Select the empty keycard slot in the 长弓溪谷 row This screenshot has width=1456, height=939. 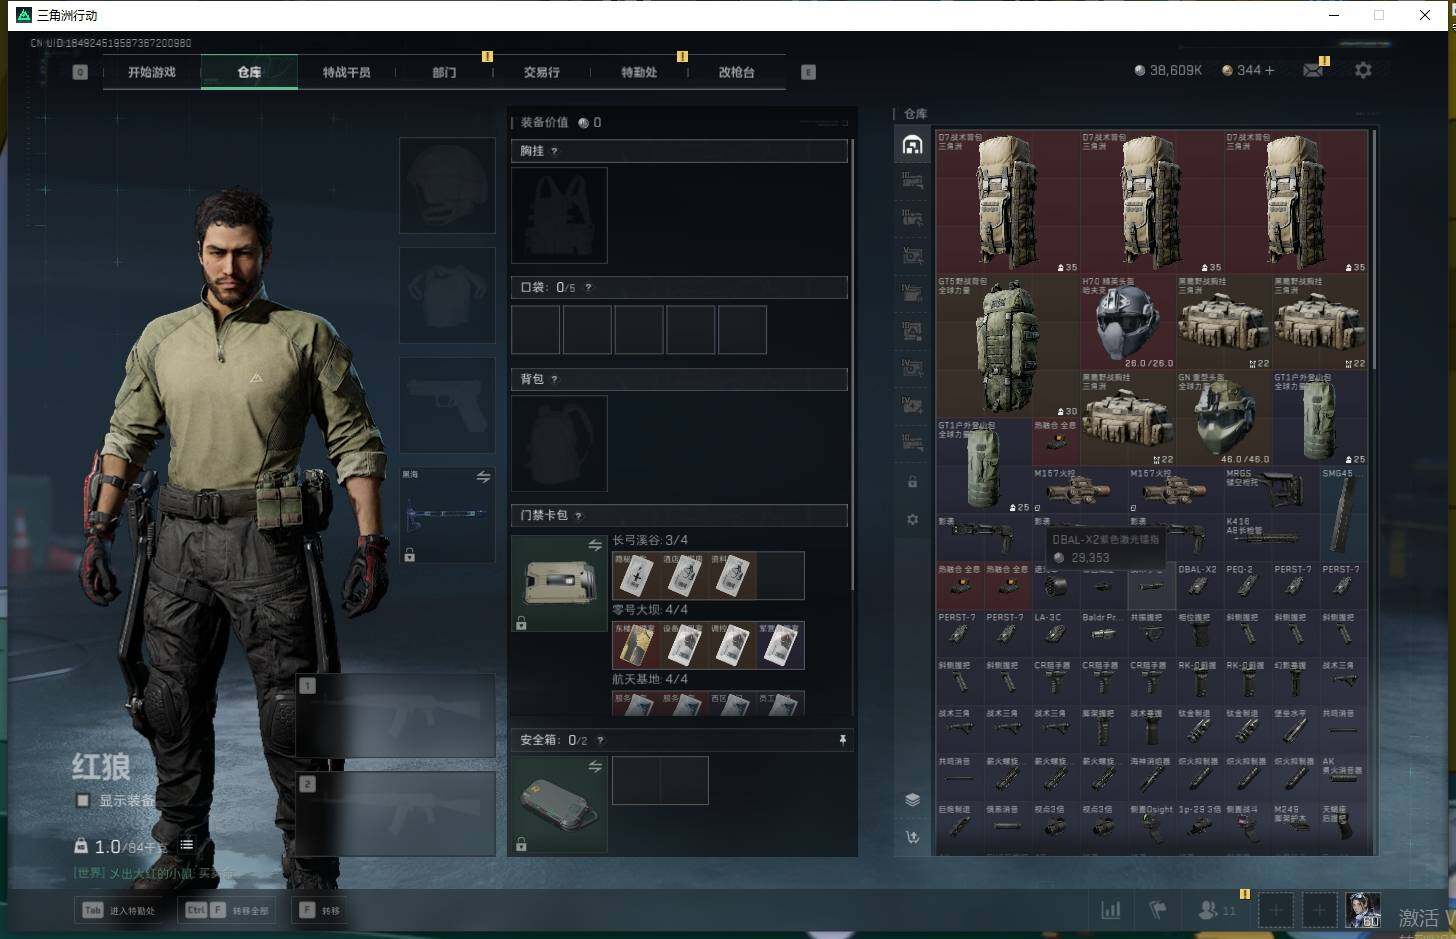780,575
